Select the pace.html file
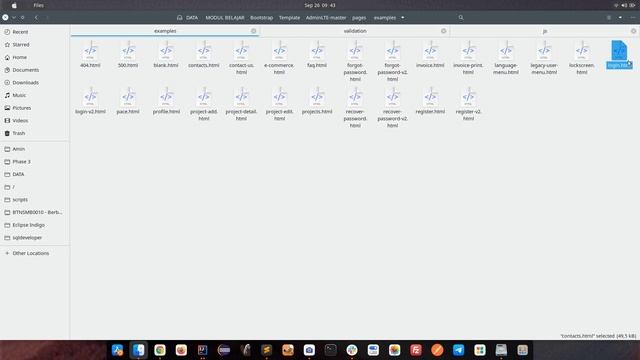This screenshot has width=640, height=360. click(x=128, y=101)
